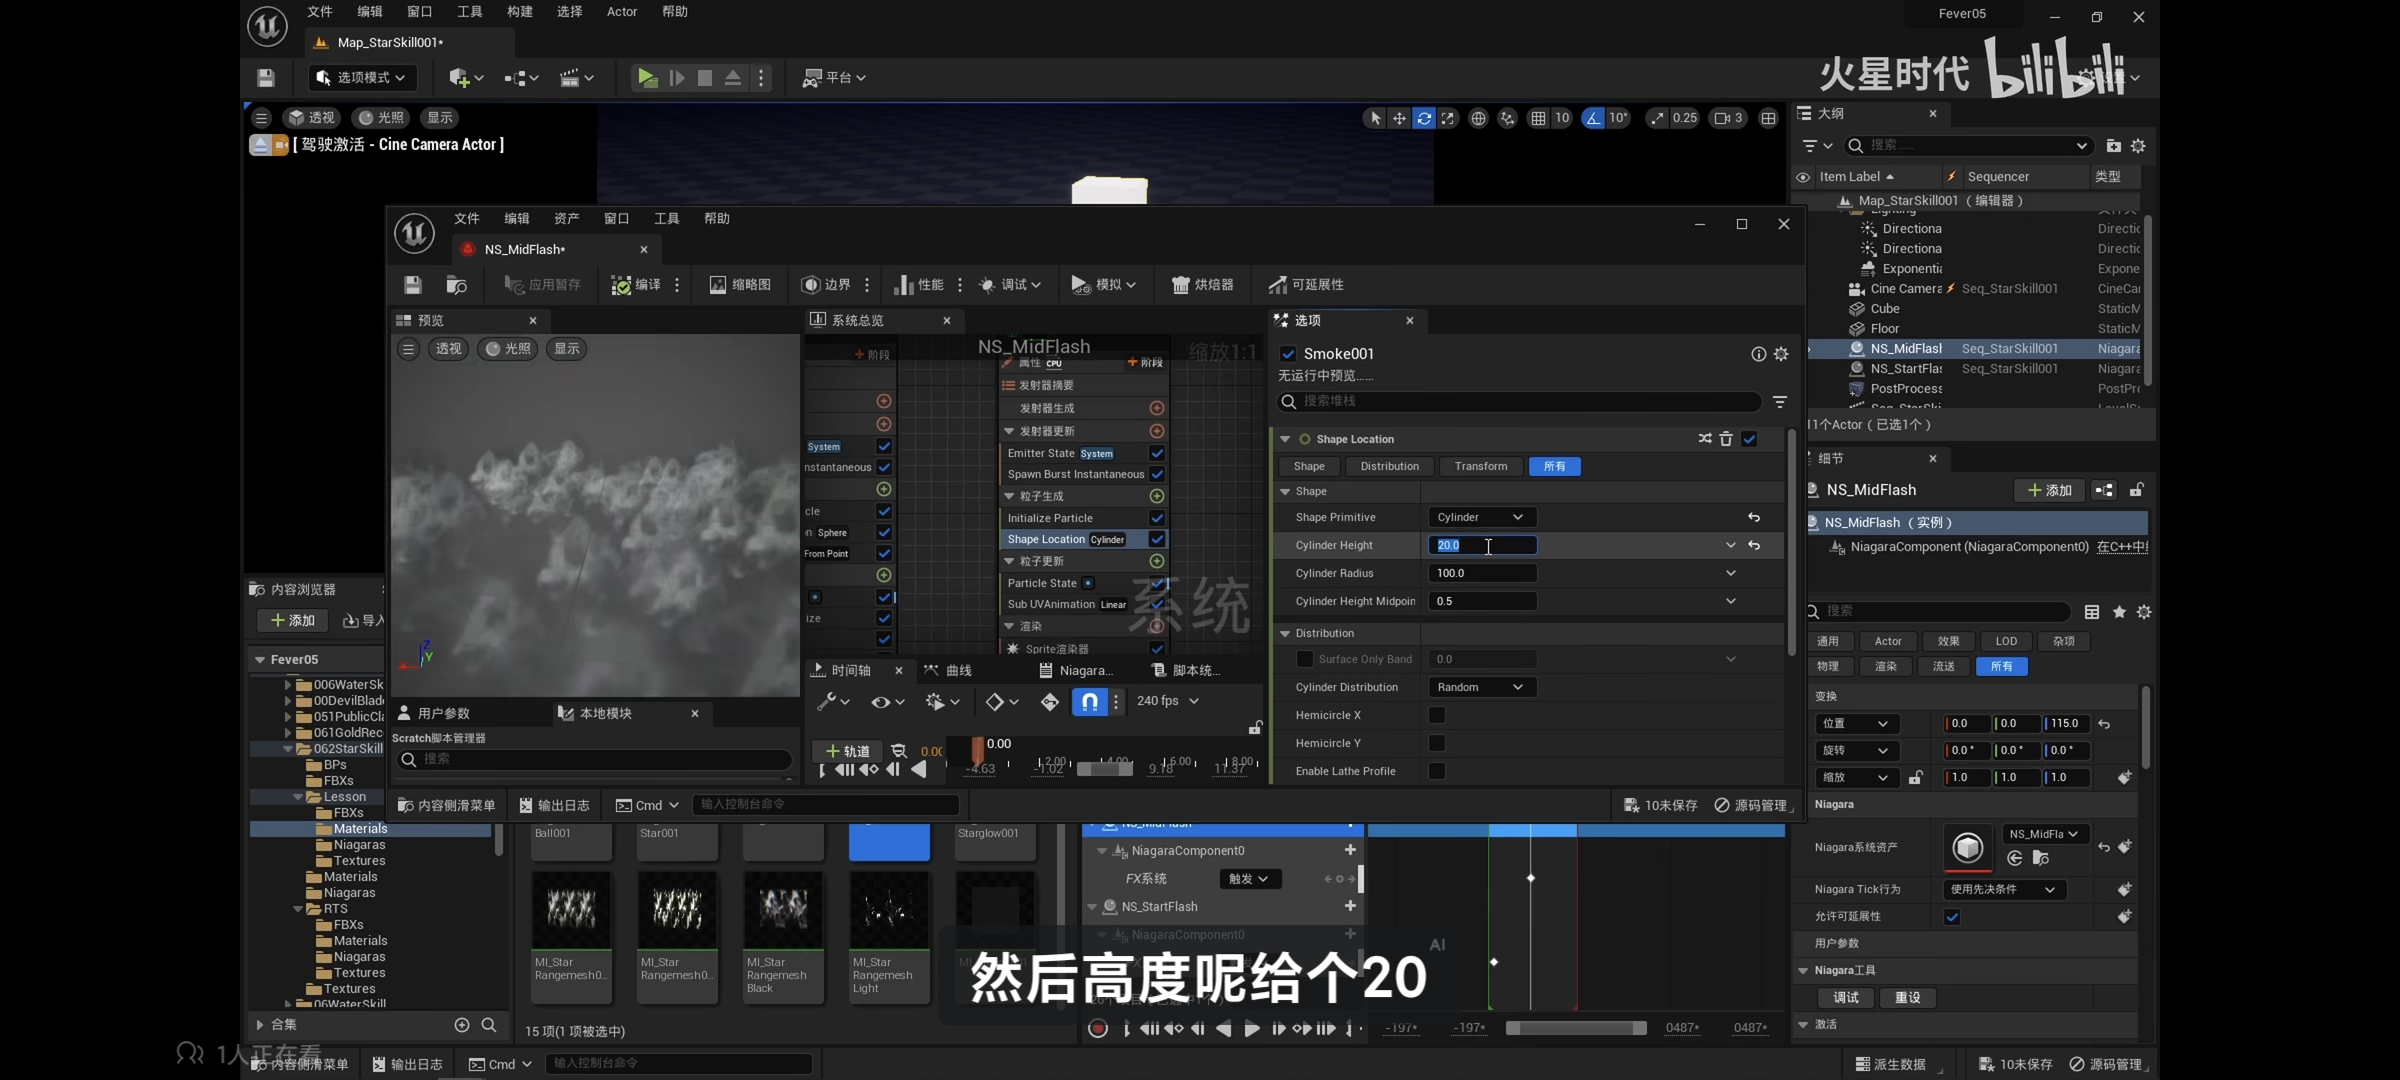The height and width of the screenshot is (1080, 2400).
Task: Click the Niagara compile button
Action: [636, 285]
